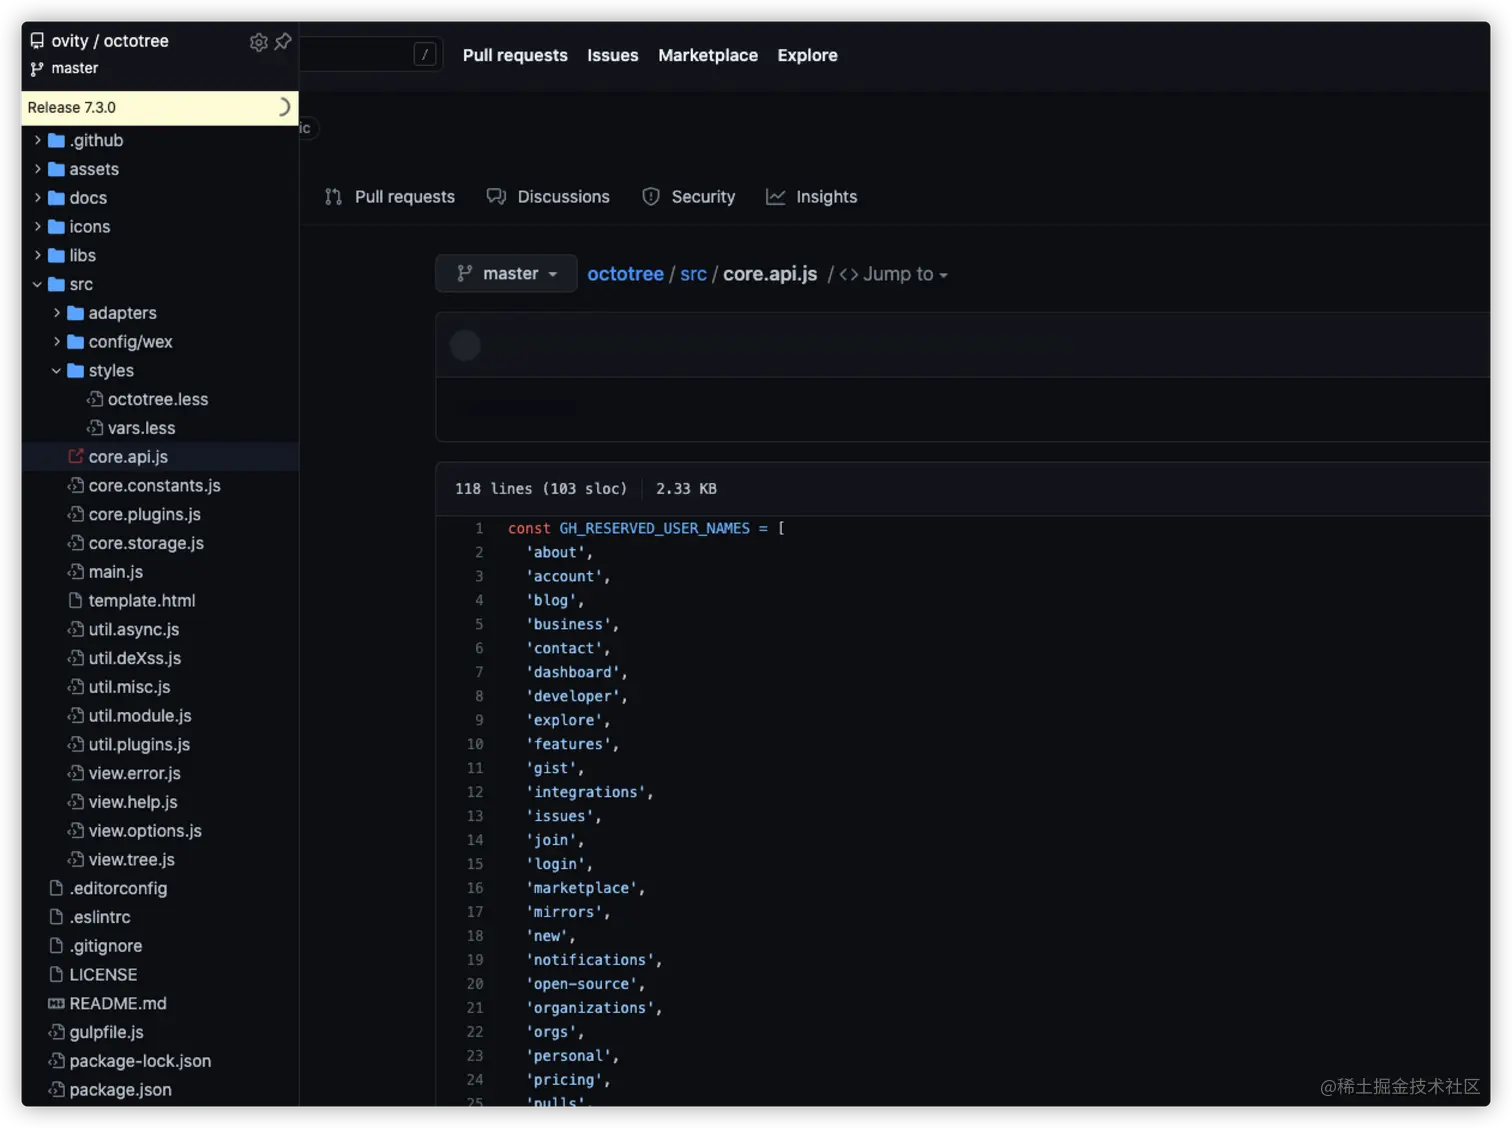Viewport: 1512px width, 1128px height.
Task: Click the code brackets icon before Jump to
Action: click(x=849, y=274)
